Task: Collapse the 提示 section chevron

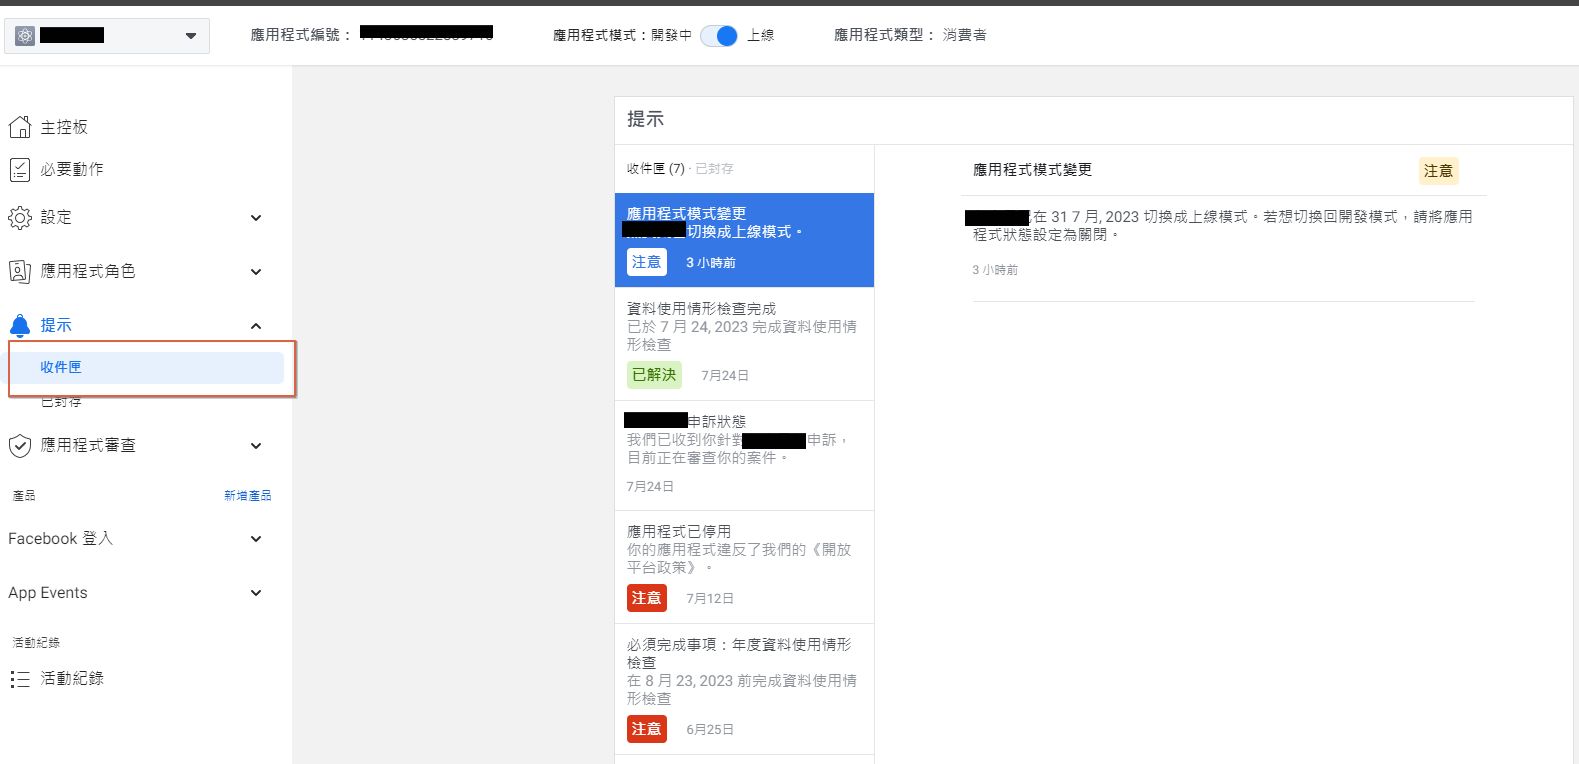Action: tap(256, 326)
